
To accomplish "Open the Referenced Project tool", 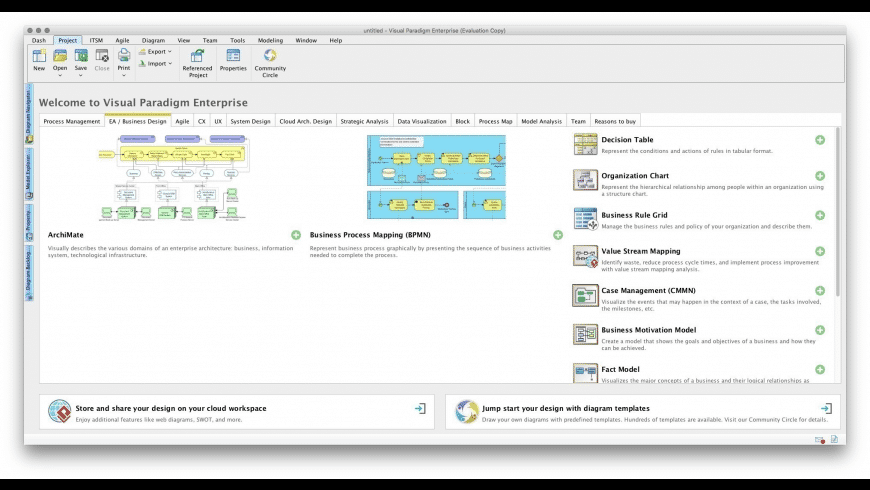I will 198,56.
